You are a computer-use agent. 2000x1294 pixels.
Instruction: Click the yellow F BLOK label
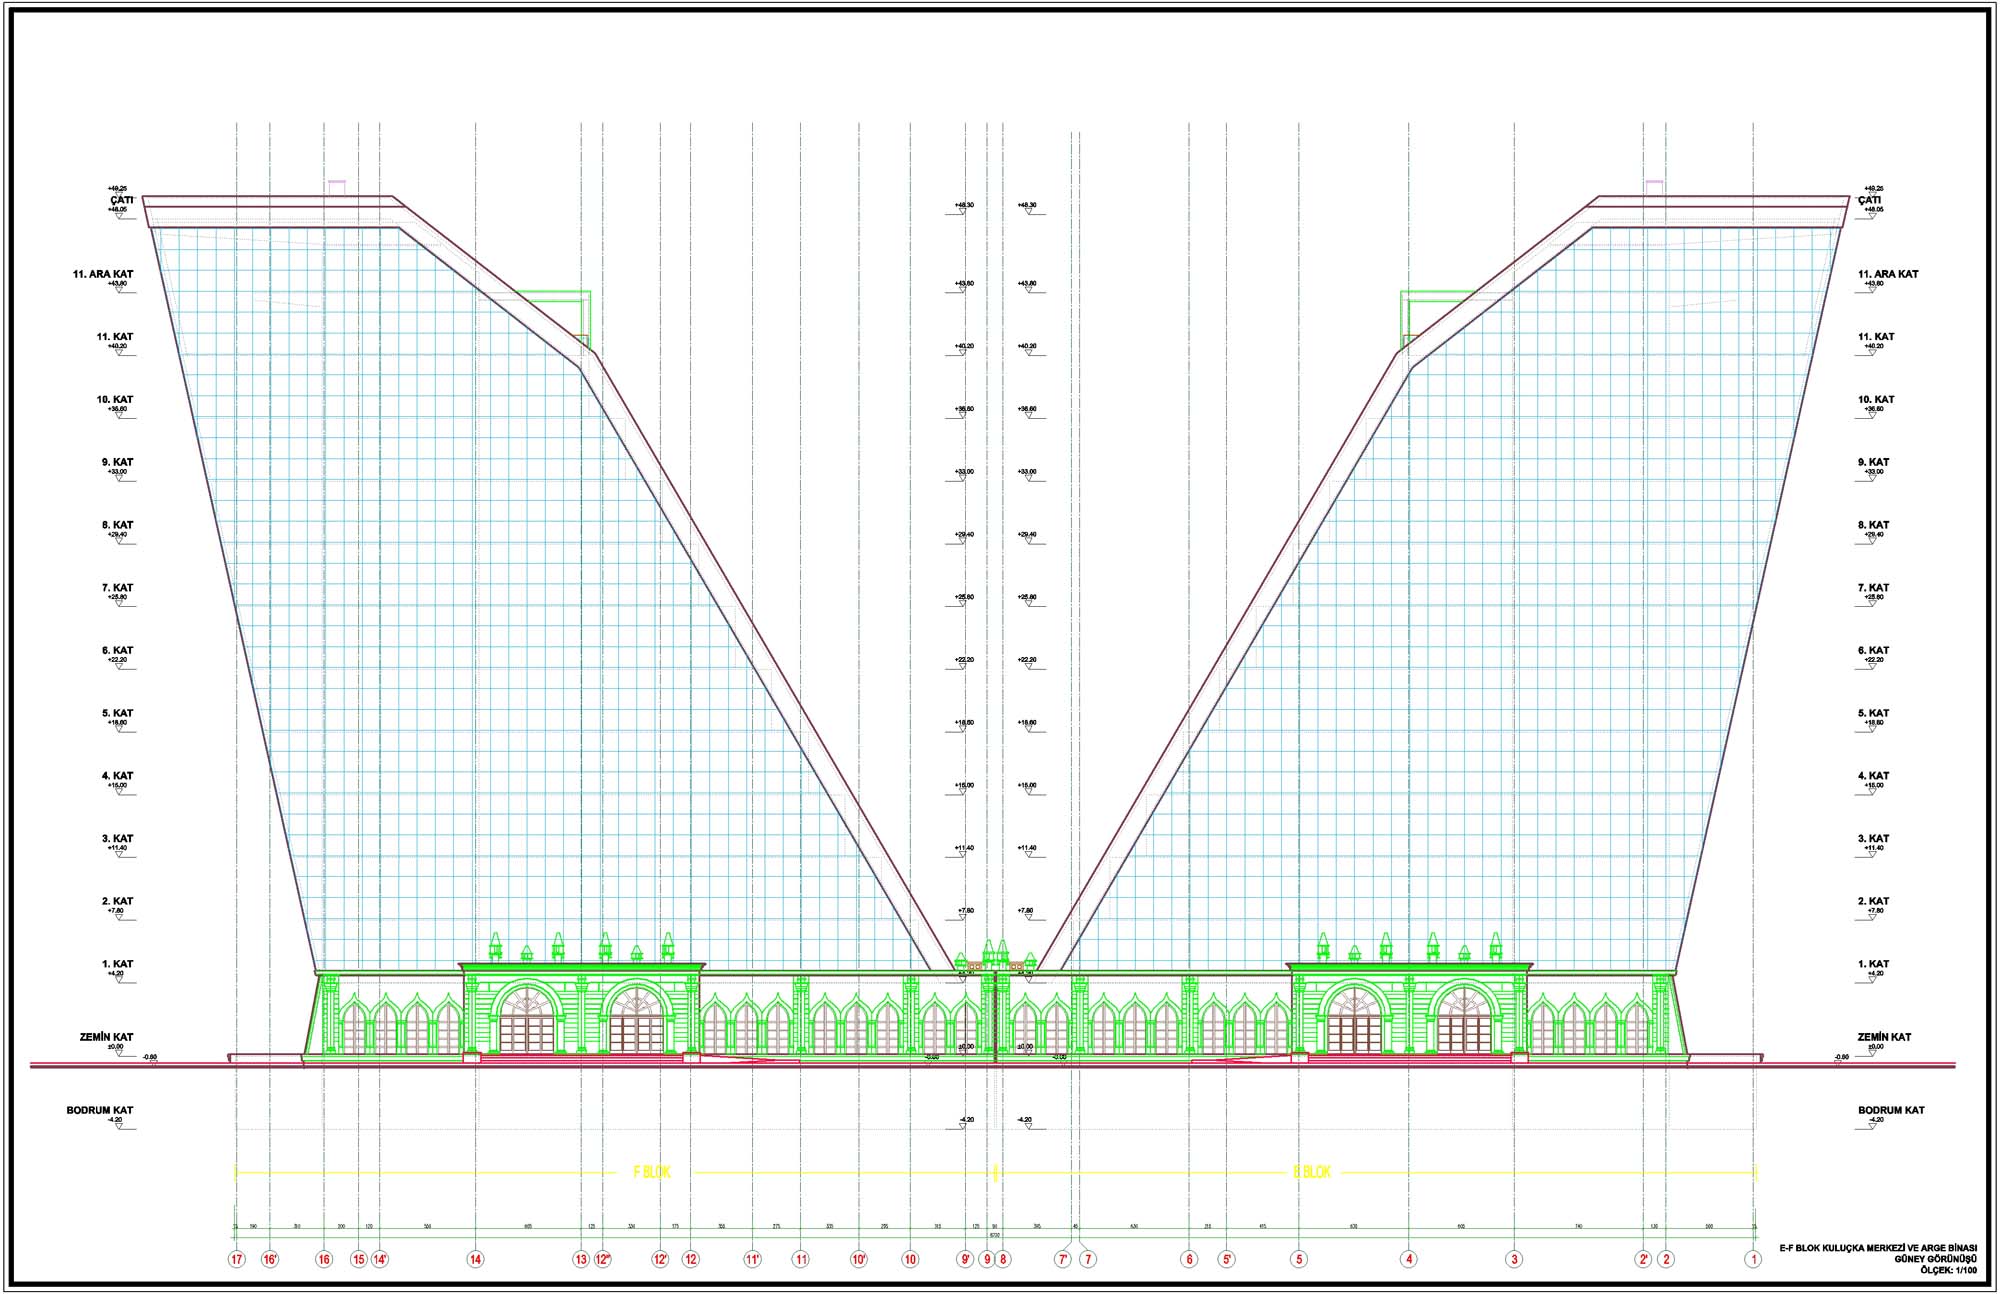coord(652,1172)
